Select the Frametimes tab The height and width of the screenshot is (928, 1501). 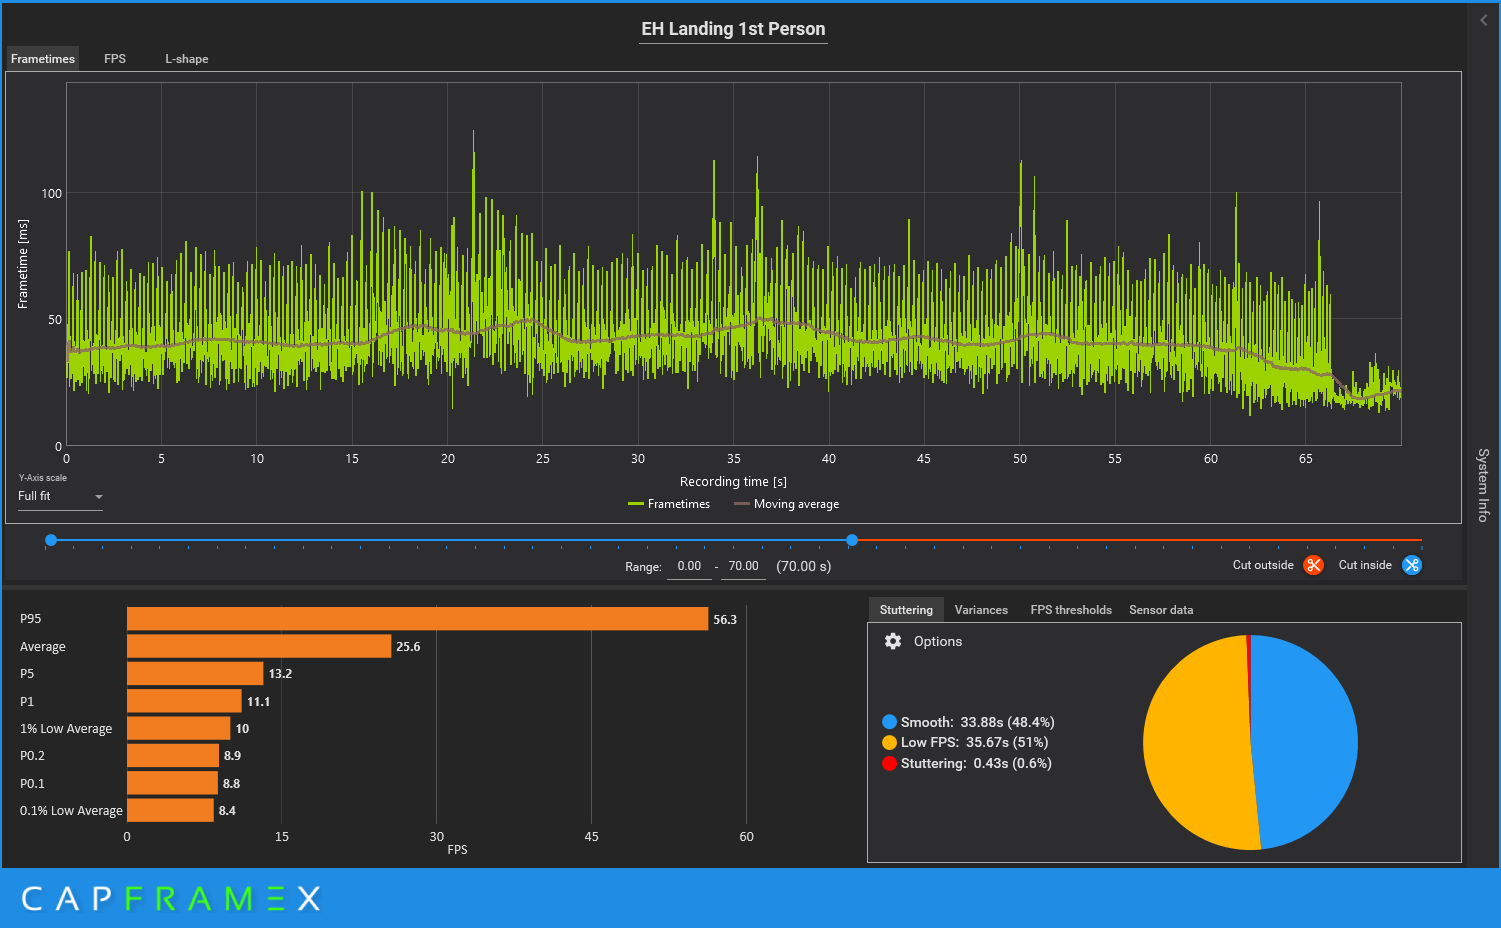click(x=43, y=59)
